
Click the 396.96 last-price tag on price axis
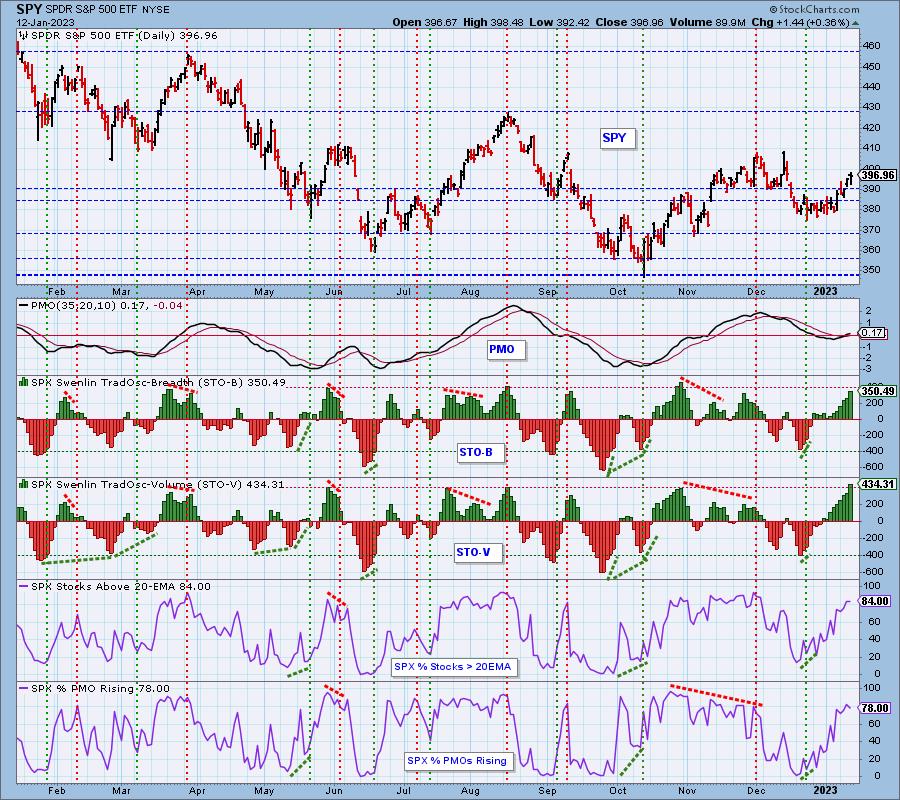879,175
